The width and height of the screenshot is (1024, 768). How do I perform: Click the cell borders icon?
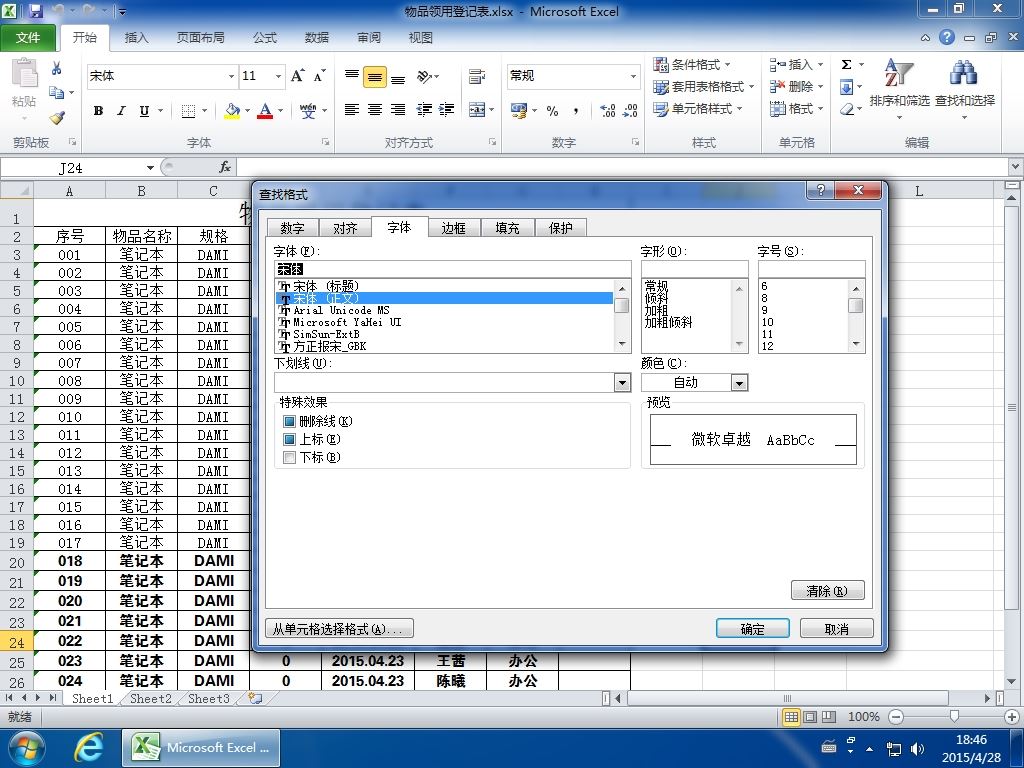coord(188,111)
